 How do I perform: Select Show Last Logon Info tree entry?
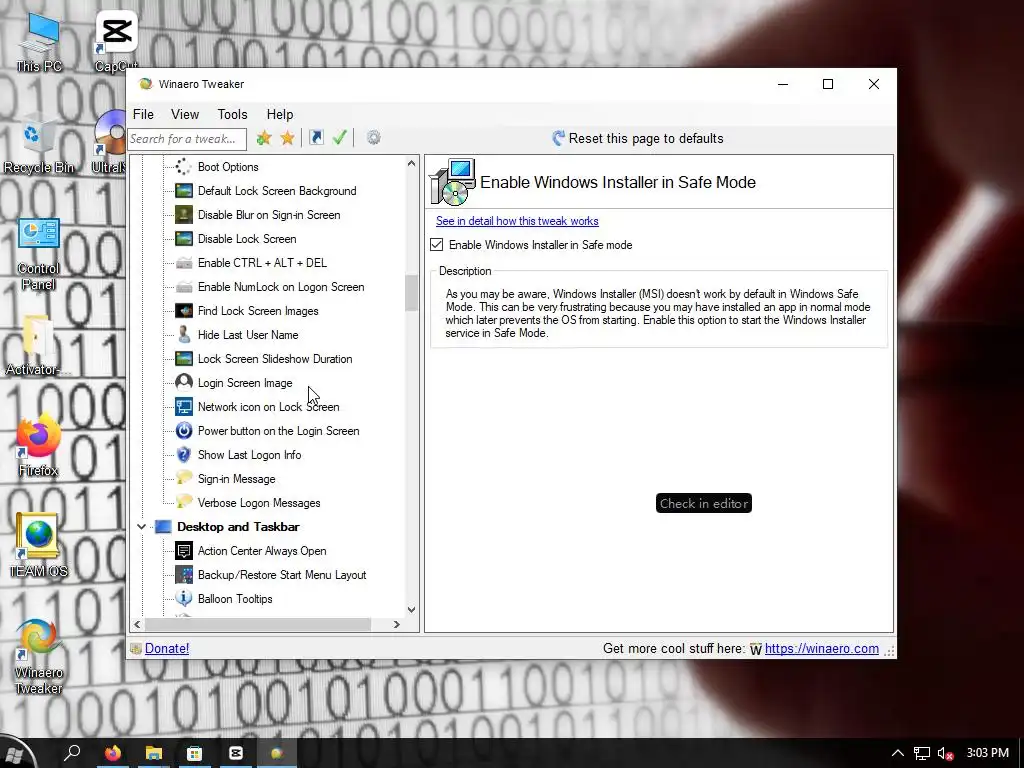click(x=249, y=455)
